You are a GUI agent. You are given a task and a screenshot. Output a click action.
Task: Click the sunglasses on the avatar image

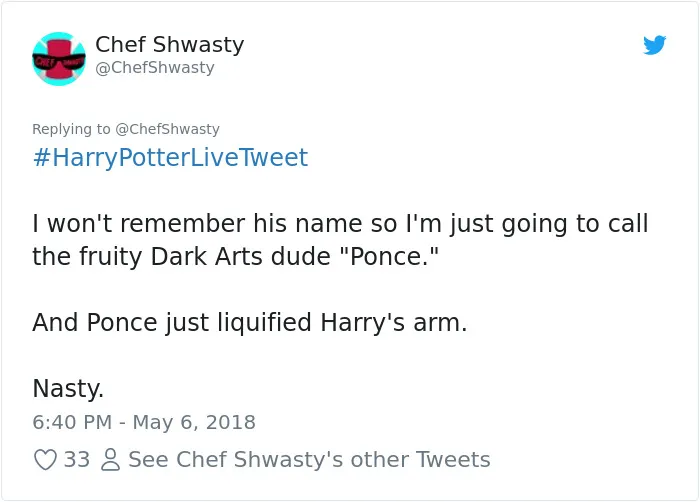[59, 61]
